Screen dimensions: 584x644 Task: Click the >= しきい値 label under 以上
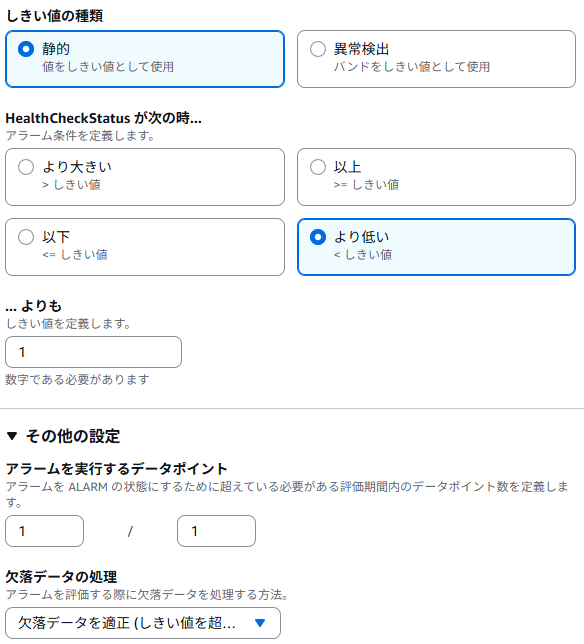[x=366, y=184]
